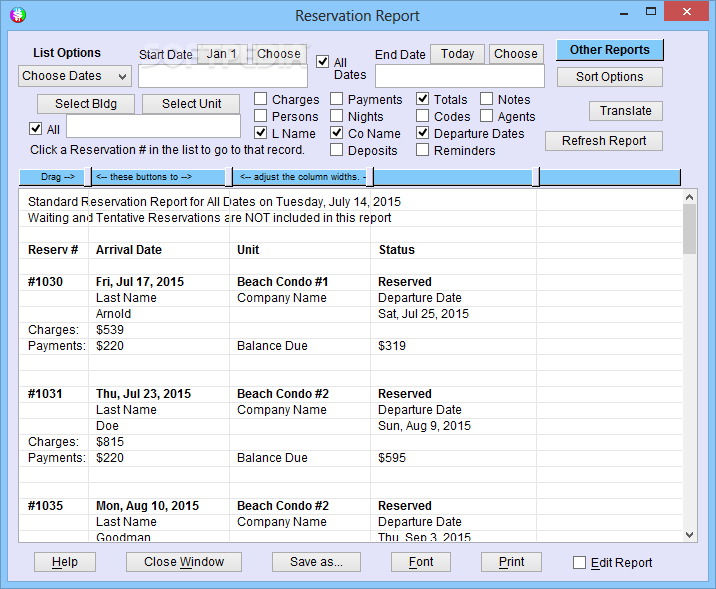The width and height of the screenshot is (716, 589).
Task: Click the second column width handle
Action: 229,177
